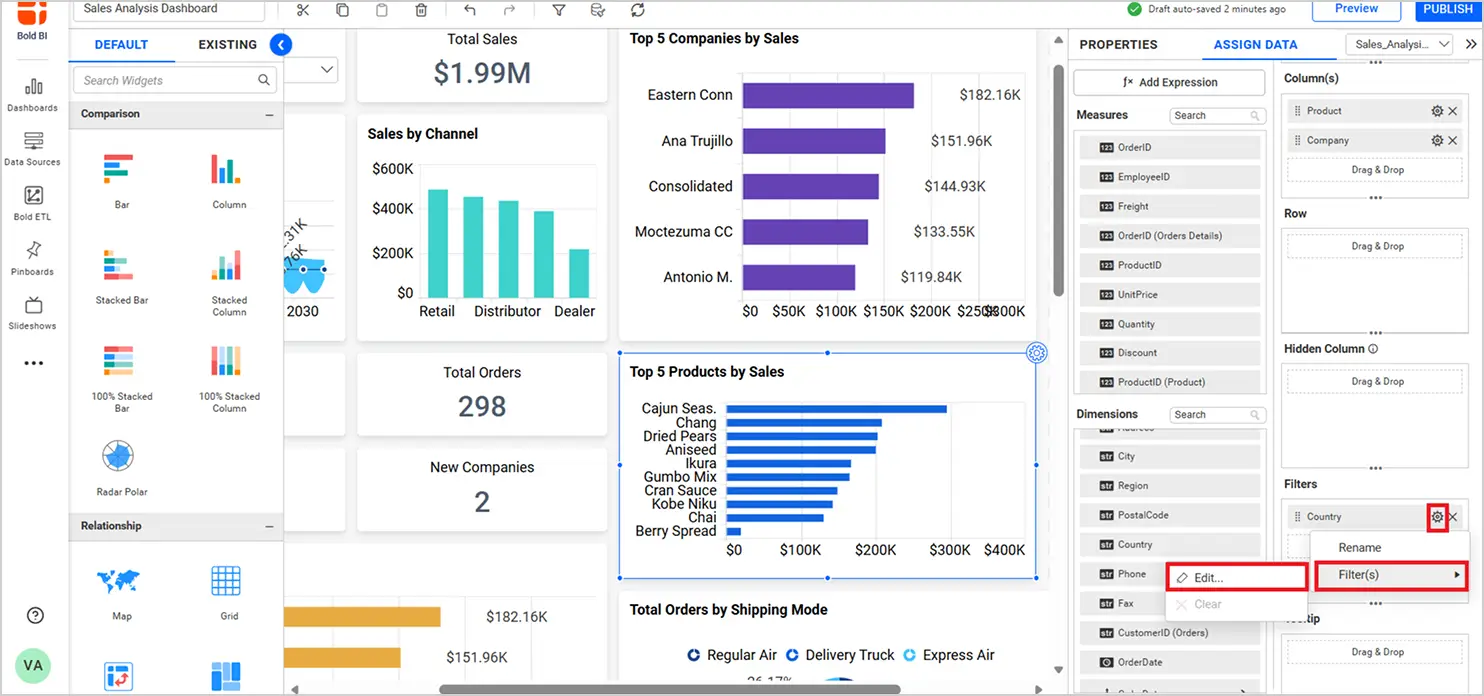The width and height of the screenshot is (1484, 696).
Task: Undo the last action
Action: click(470, 10)
